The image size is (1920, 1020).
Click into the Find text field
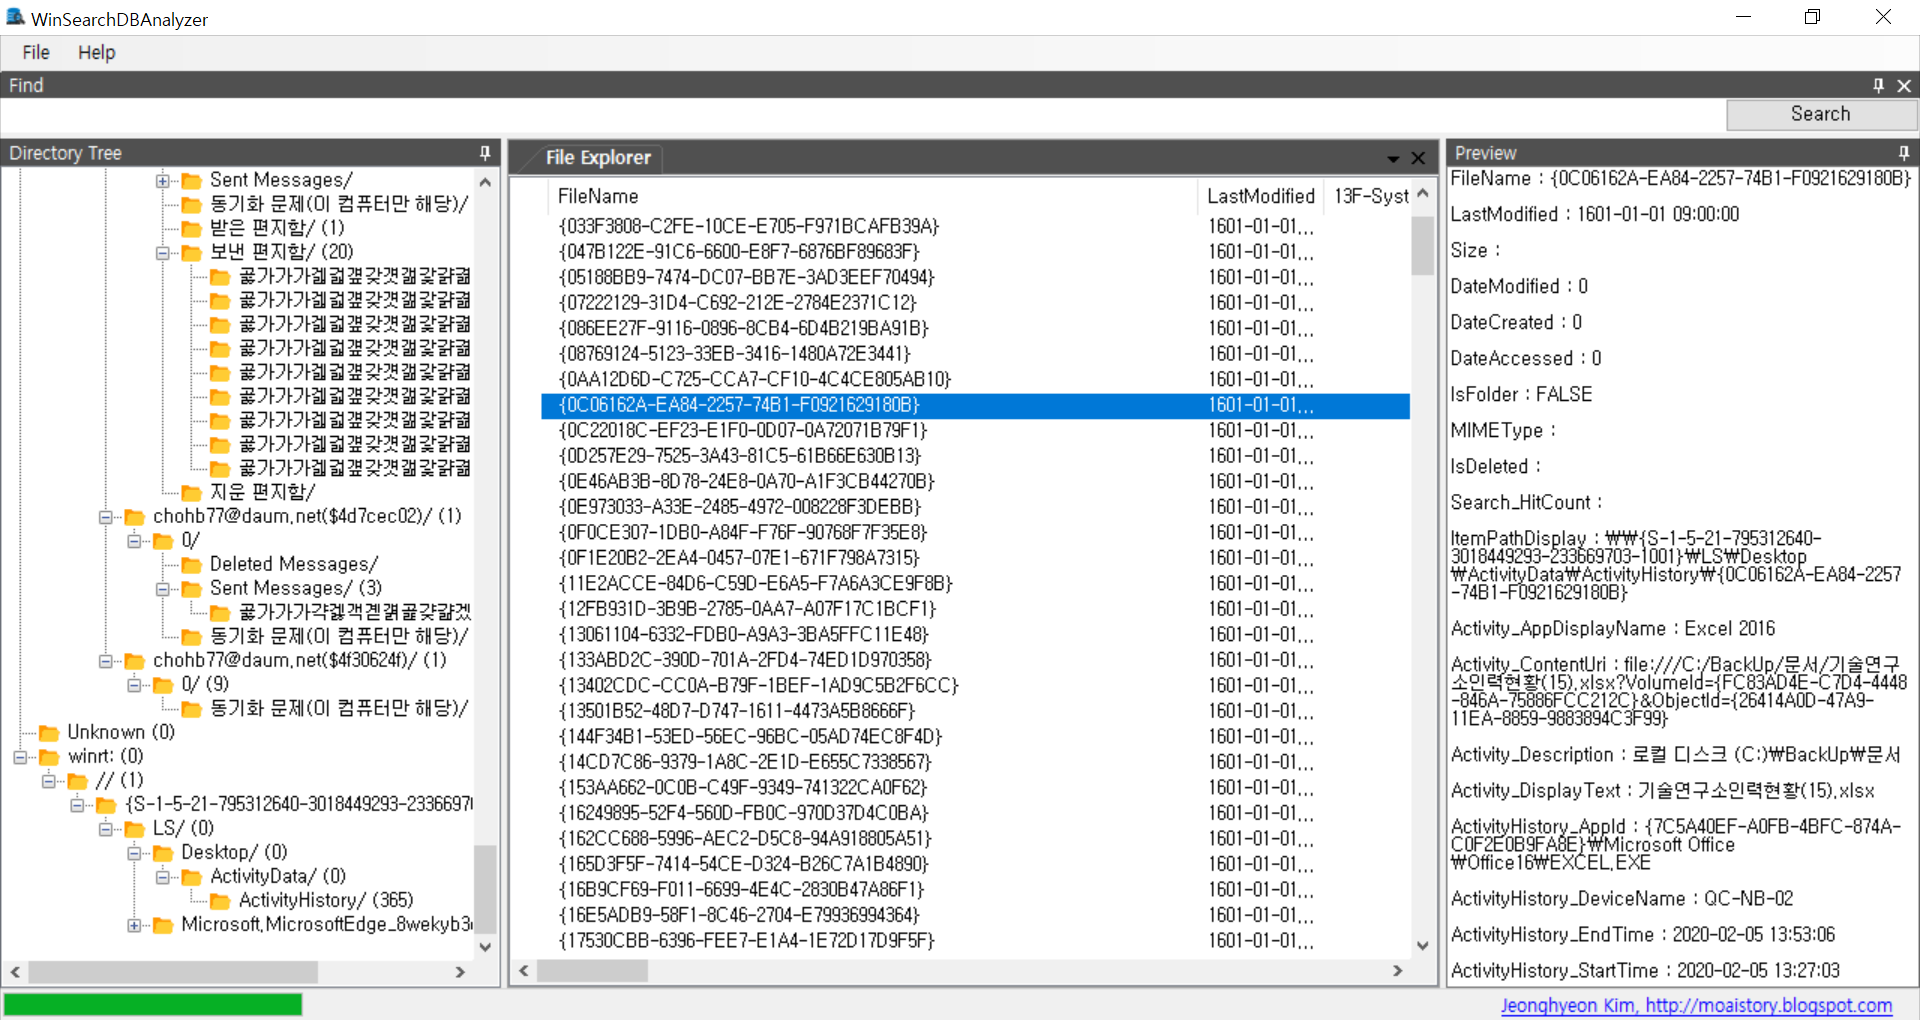click(x=862, y=114)
